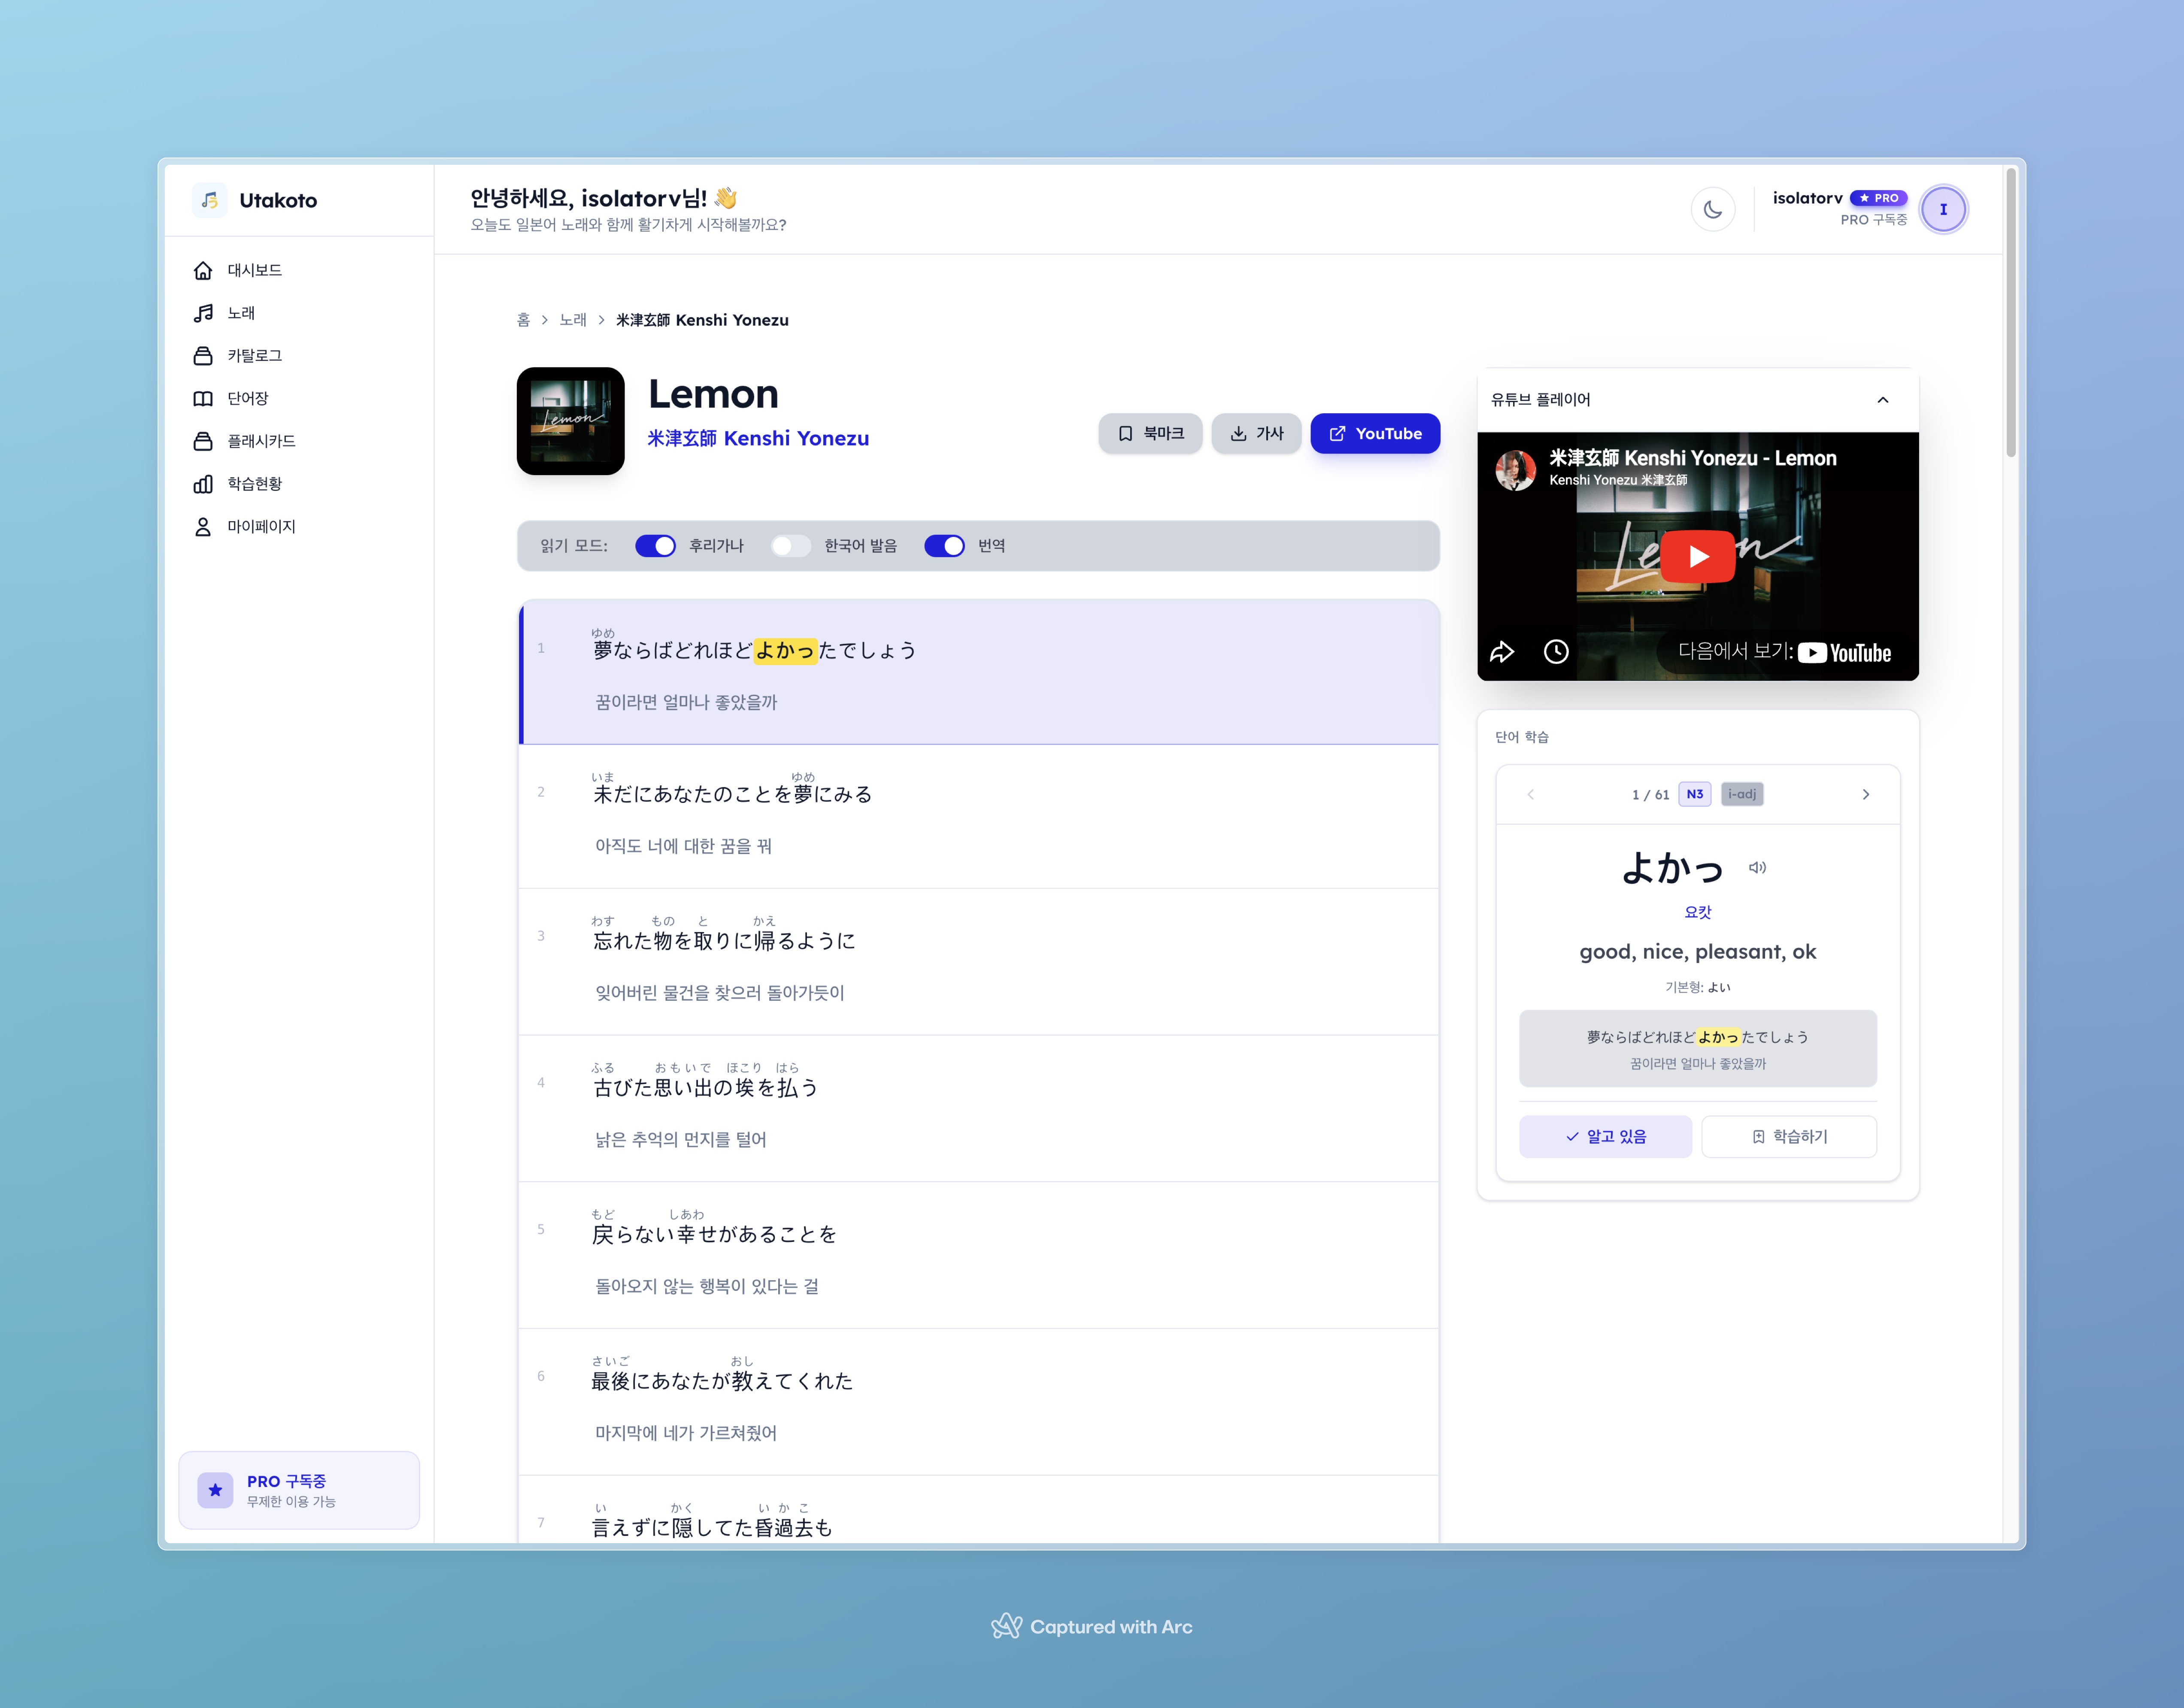
Task: Click the PRO subscription star icon
Action: [215, 1490]
